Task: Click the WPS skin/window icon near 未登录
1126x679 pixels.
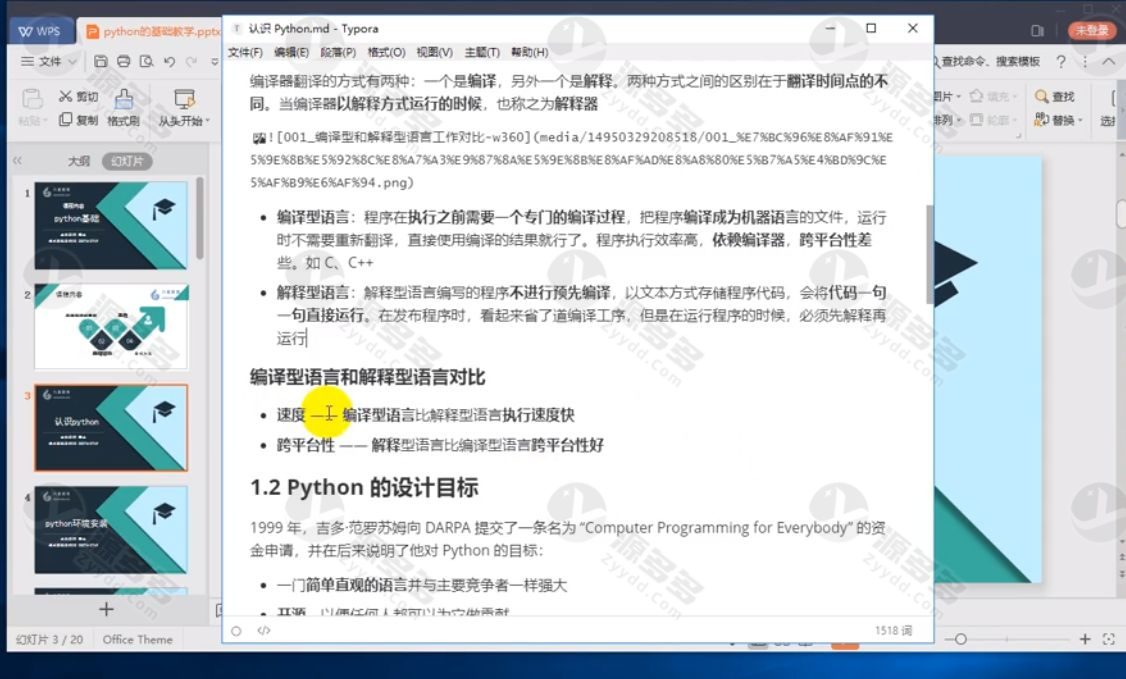Action: tap(1037, 30)
